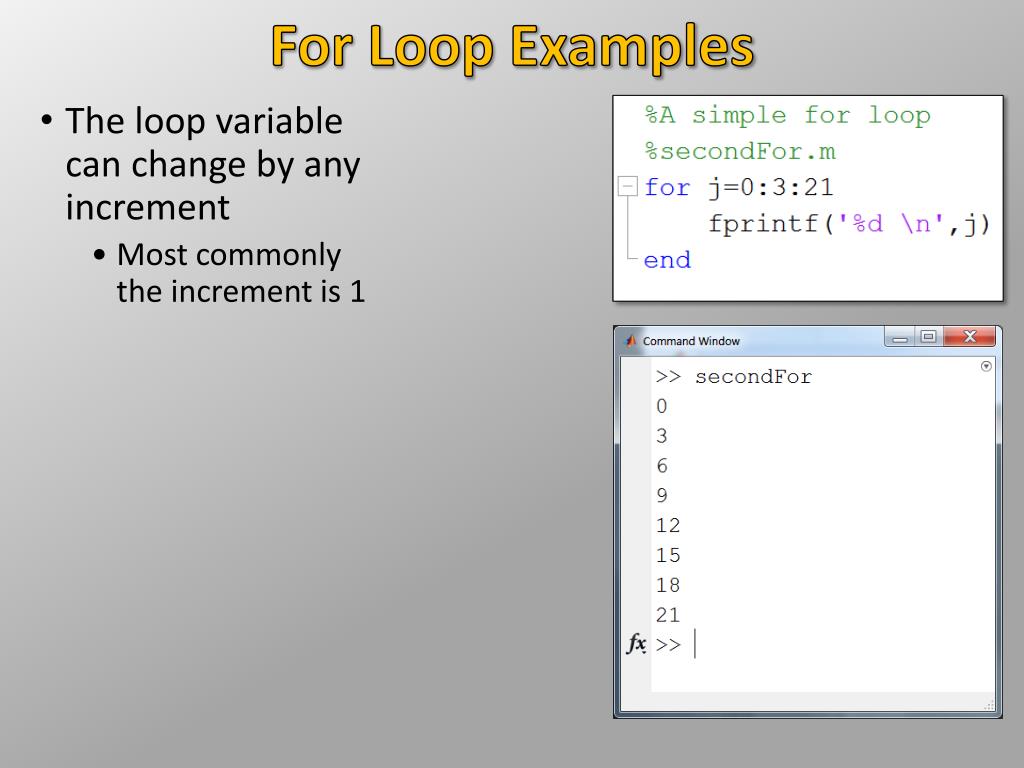Click the output value 21

[x=668, y=615]
